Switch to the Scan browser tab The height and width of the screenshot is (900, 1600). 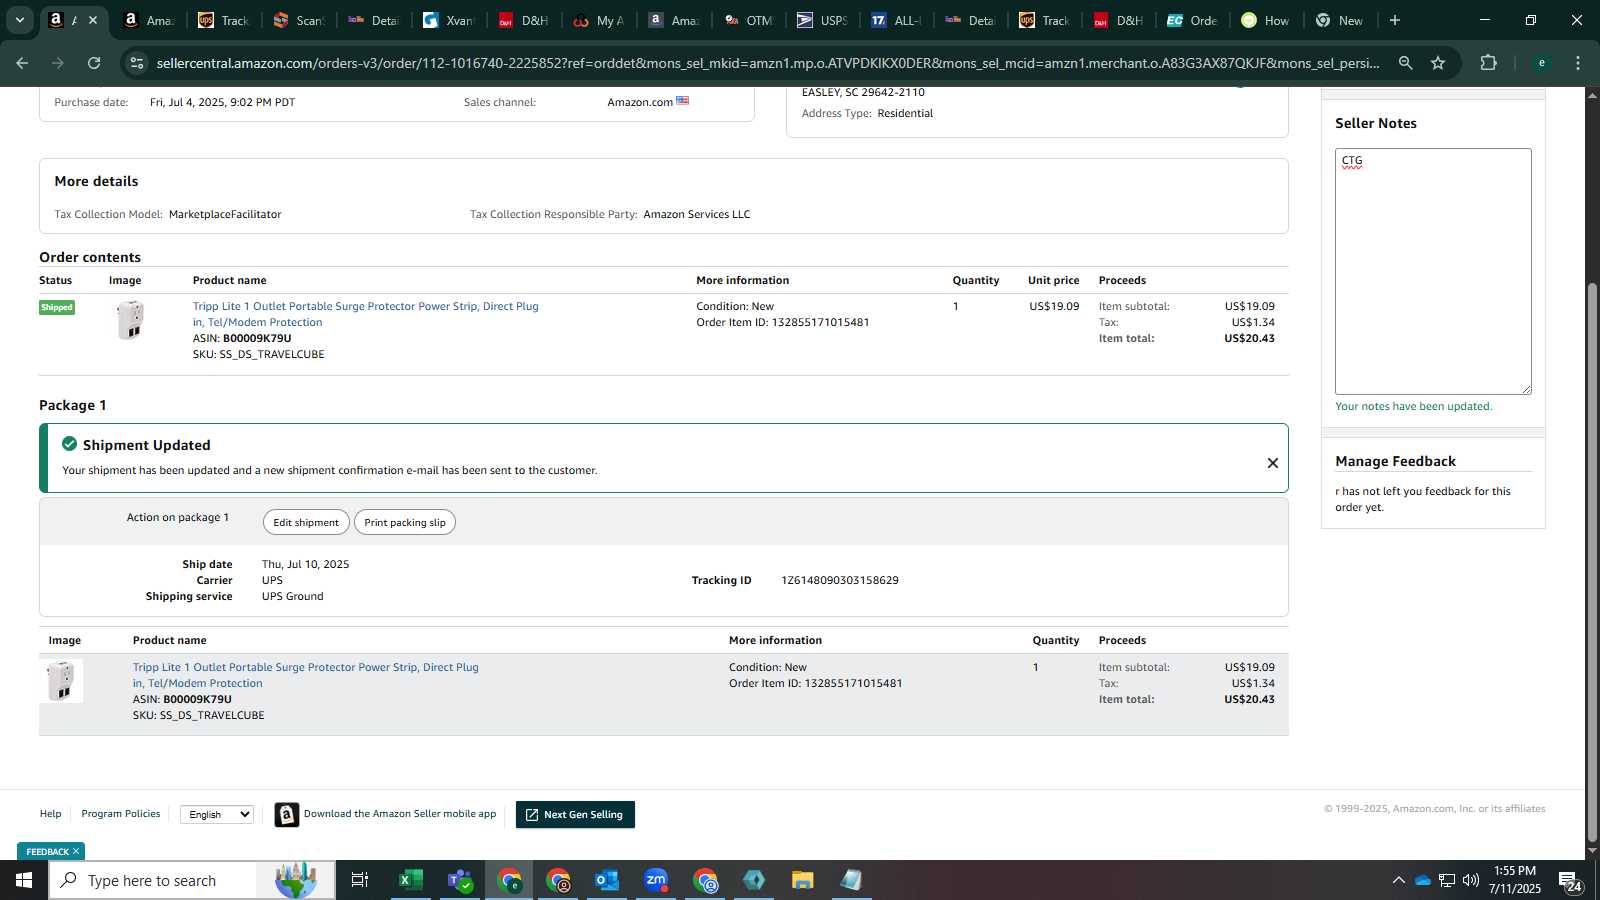pos(299,20)
